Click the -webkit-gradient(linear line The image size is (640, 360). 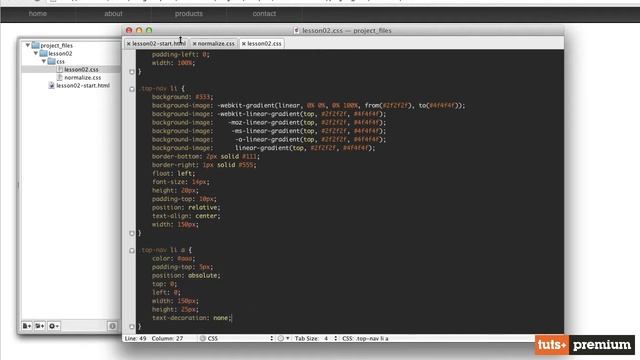(x=308, y=105)
